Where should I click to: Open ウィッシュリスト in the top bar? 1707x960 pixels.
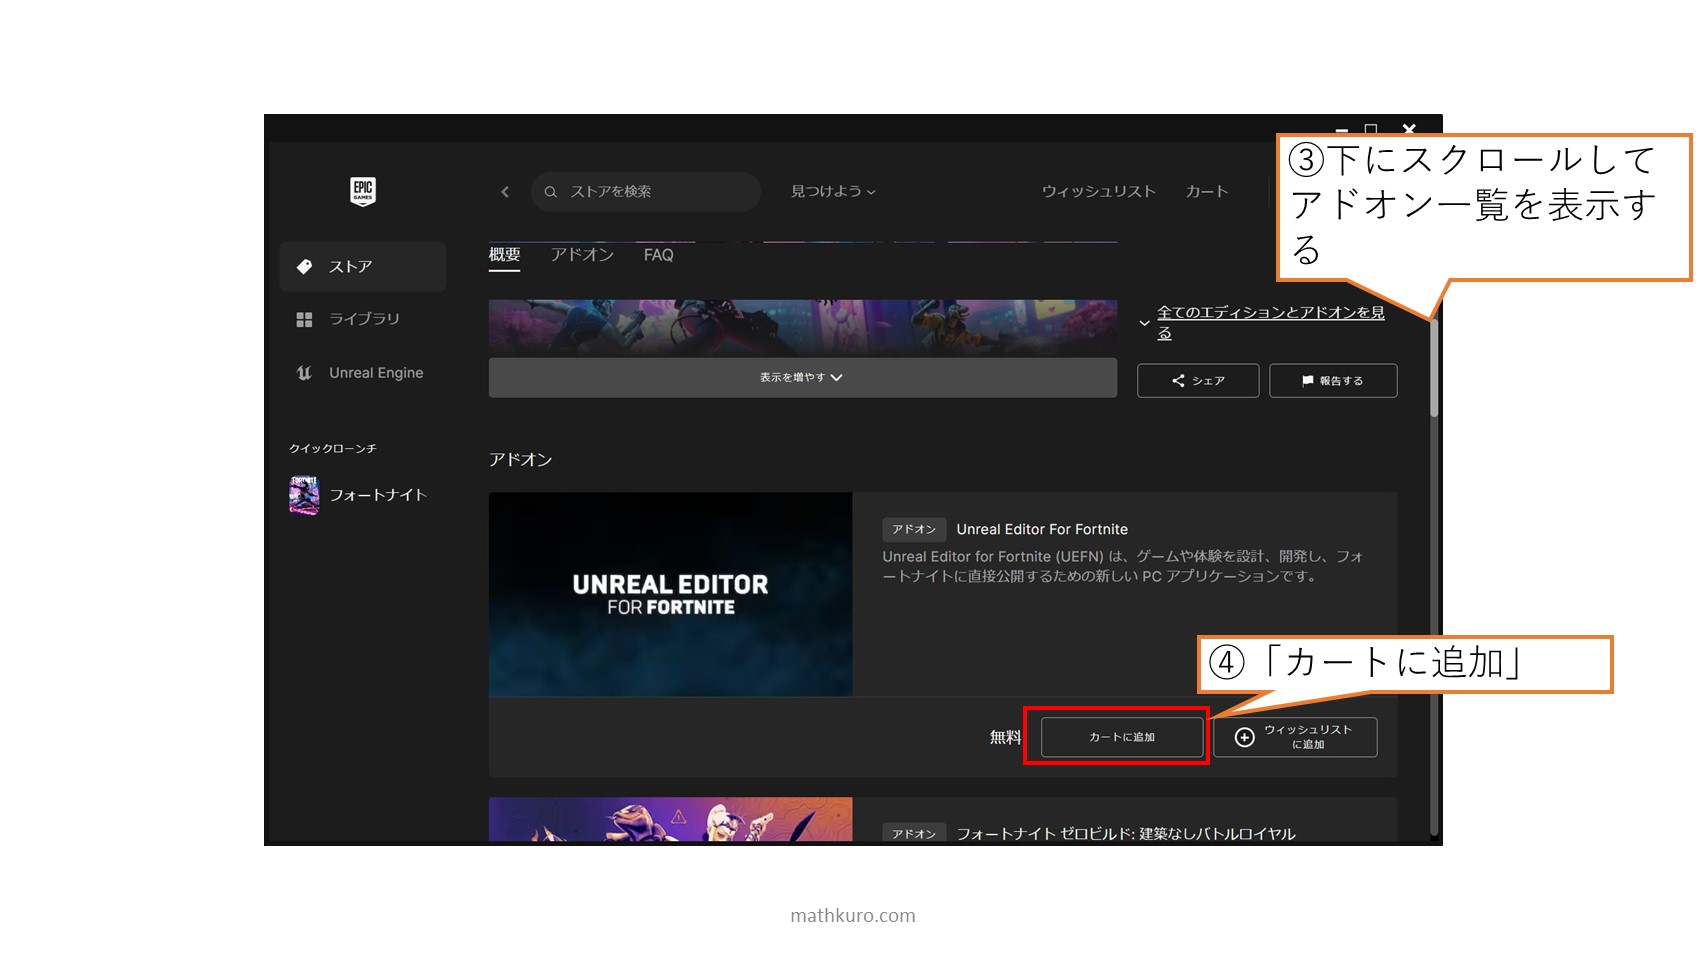point(1098,191)
